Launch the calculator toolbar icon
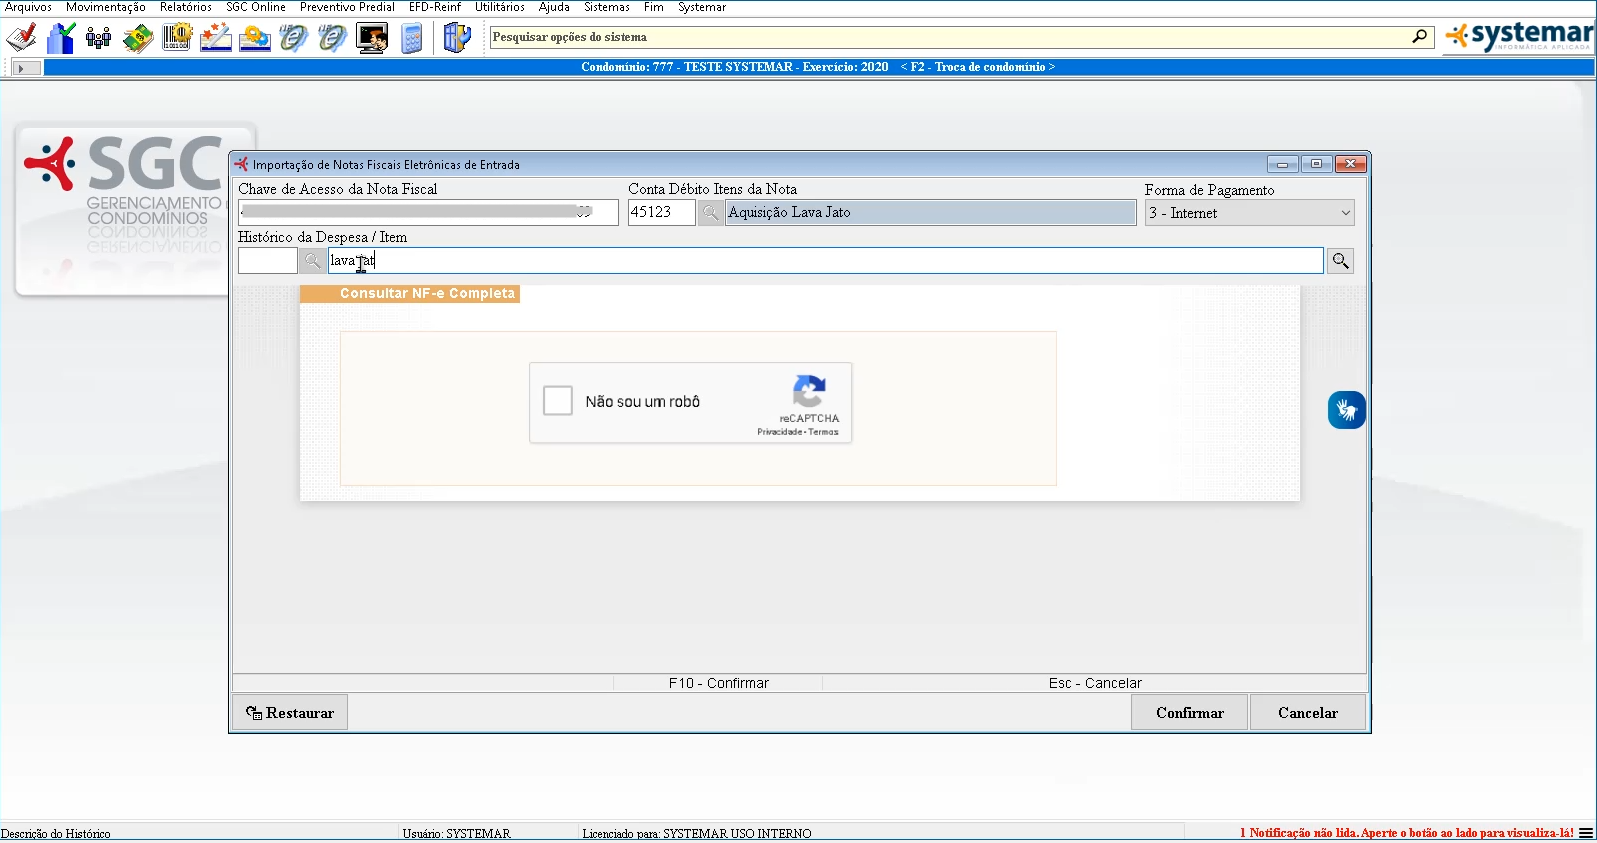Screen dimensions: 1597x843 (x=411, y=38)
